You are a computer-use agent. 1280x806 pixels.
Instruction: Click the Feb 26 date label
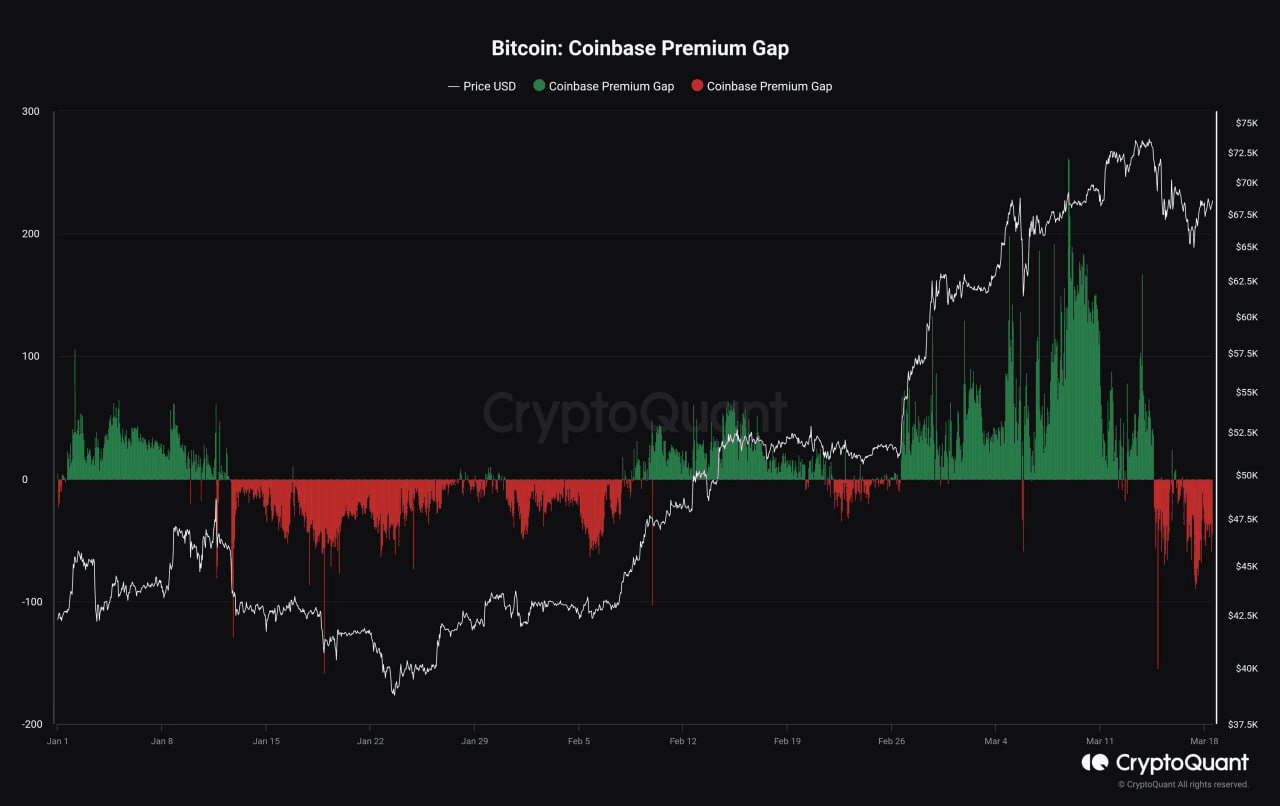pyautogui.click(x=891, y=742)
